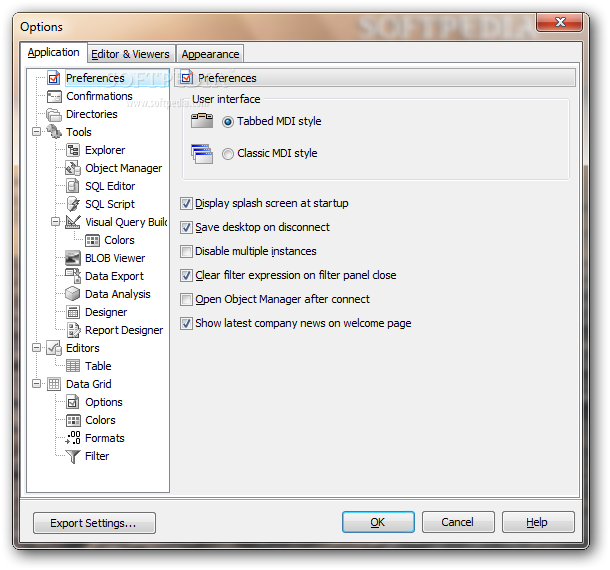The image size is (610, 570).
Task: Select the Object Manager text label
Action: click(123, 168)
